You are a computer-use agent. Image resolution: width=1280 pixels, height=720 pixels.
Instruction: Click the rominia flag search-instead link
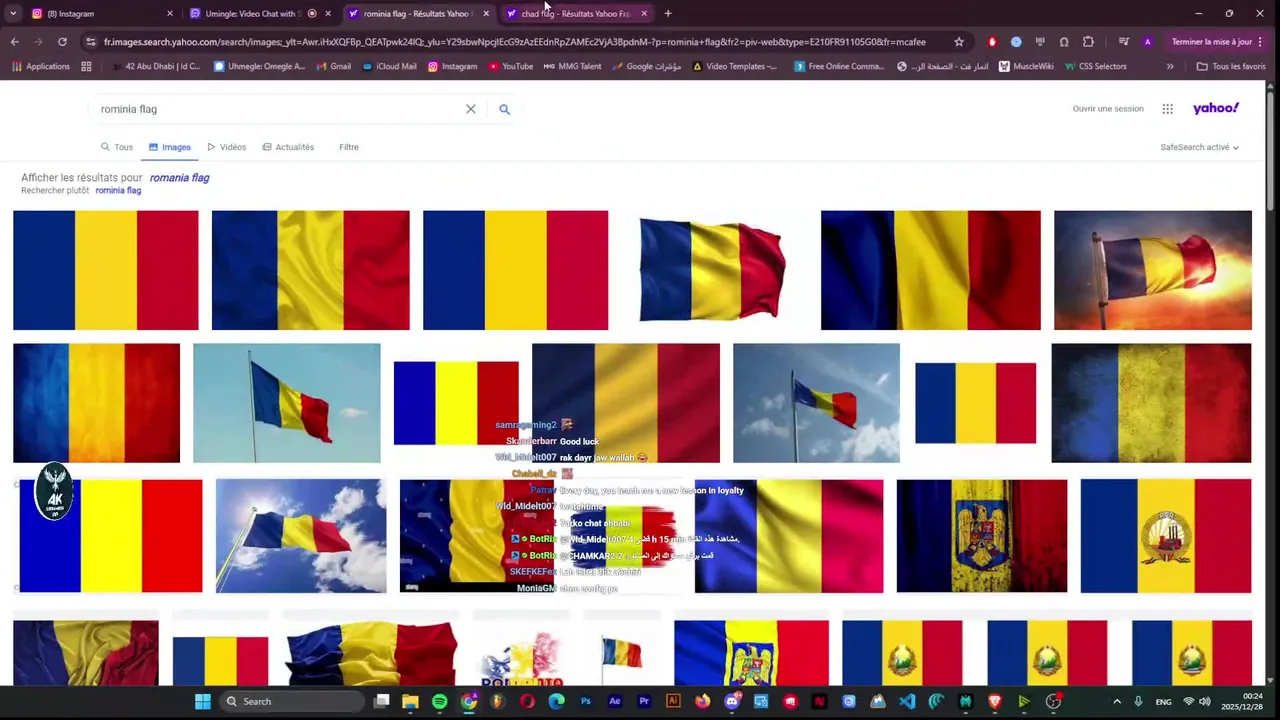pyautogui.click(x=118, y=190)
